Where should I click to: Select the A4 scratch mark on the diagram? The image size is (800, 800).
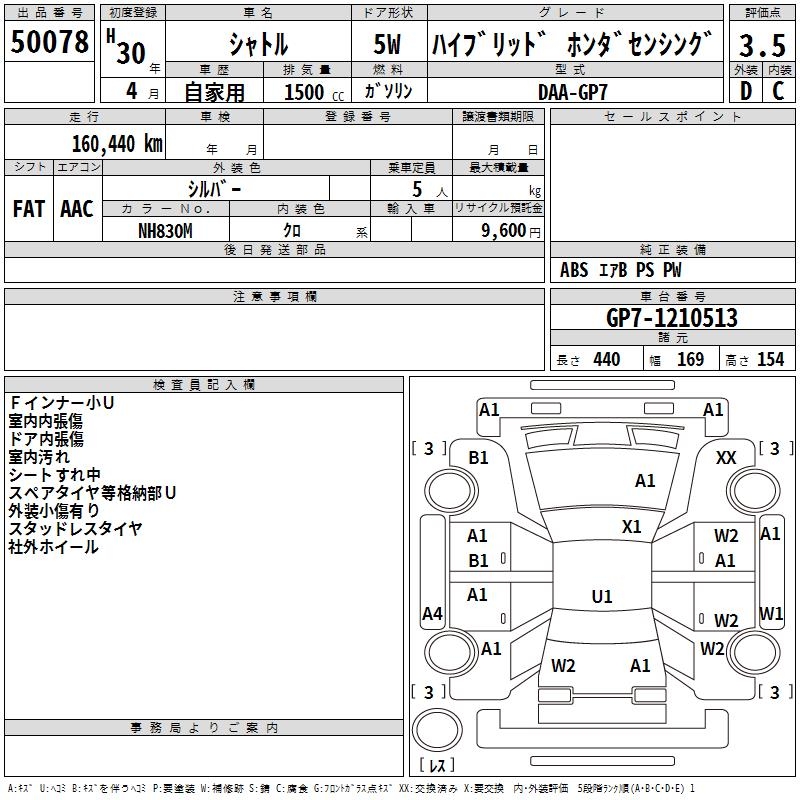click(432, 614)
